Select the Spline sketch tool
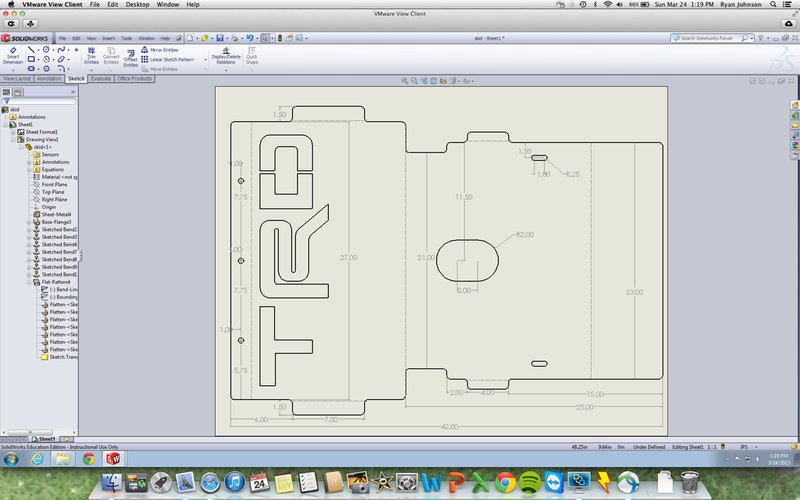Screen dimensions: 800x500 [61, 49]
